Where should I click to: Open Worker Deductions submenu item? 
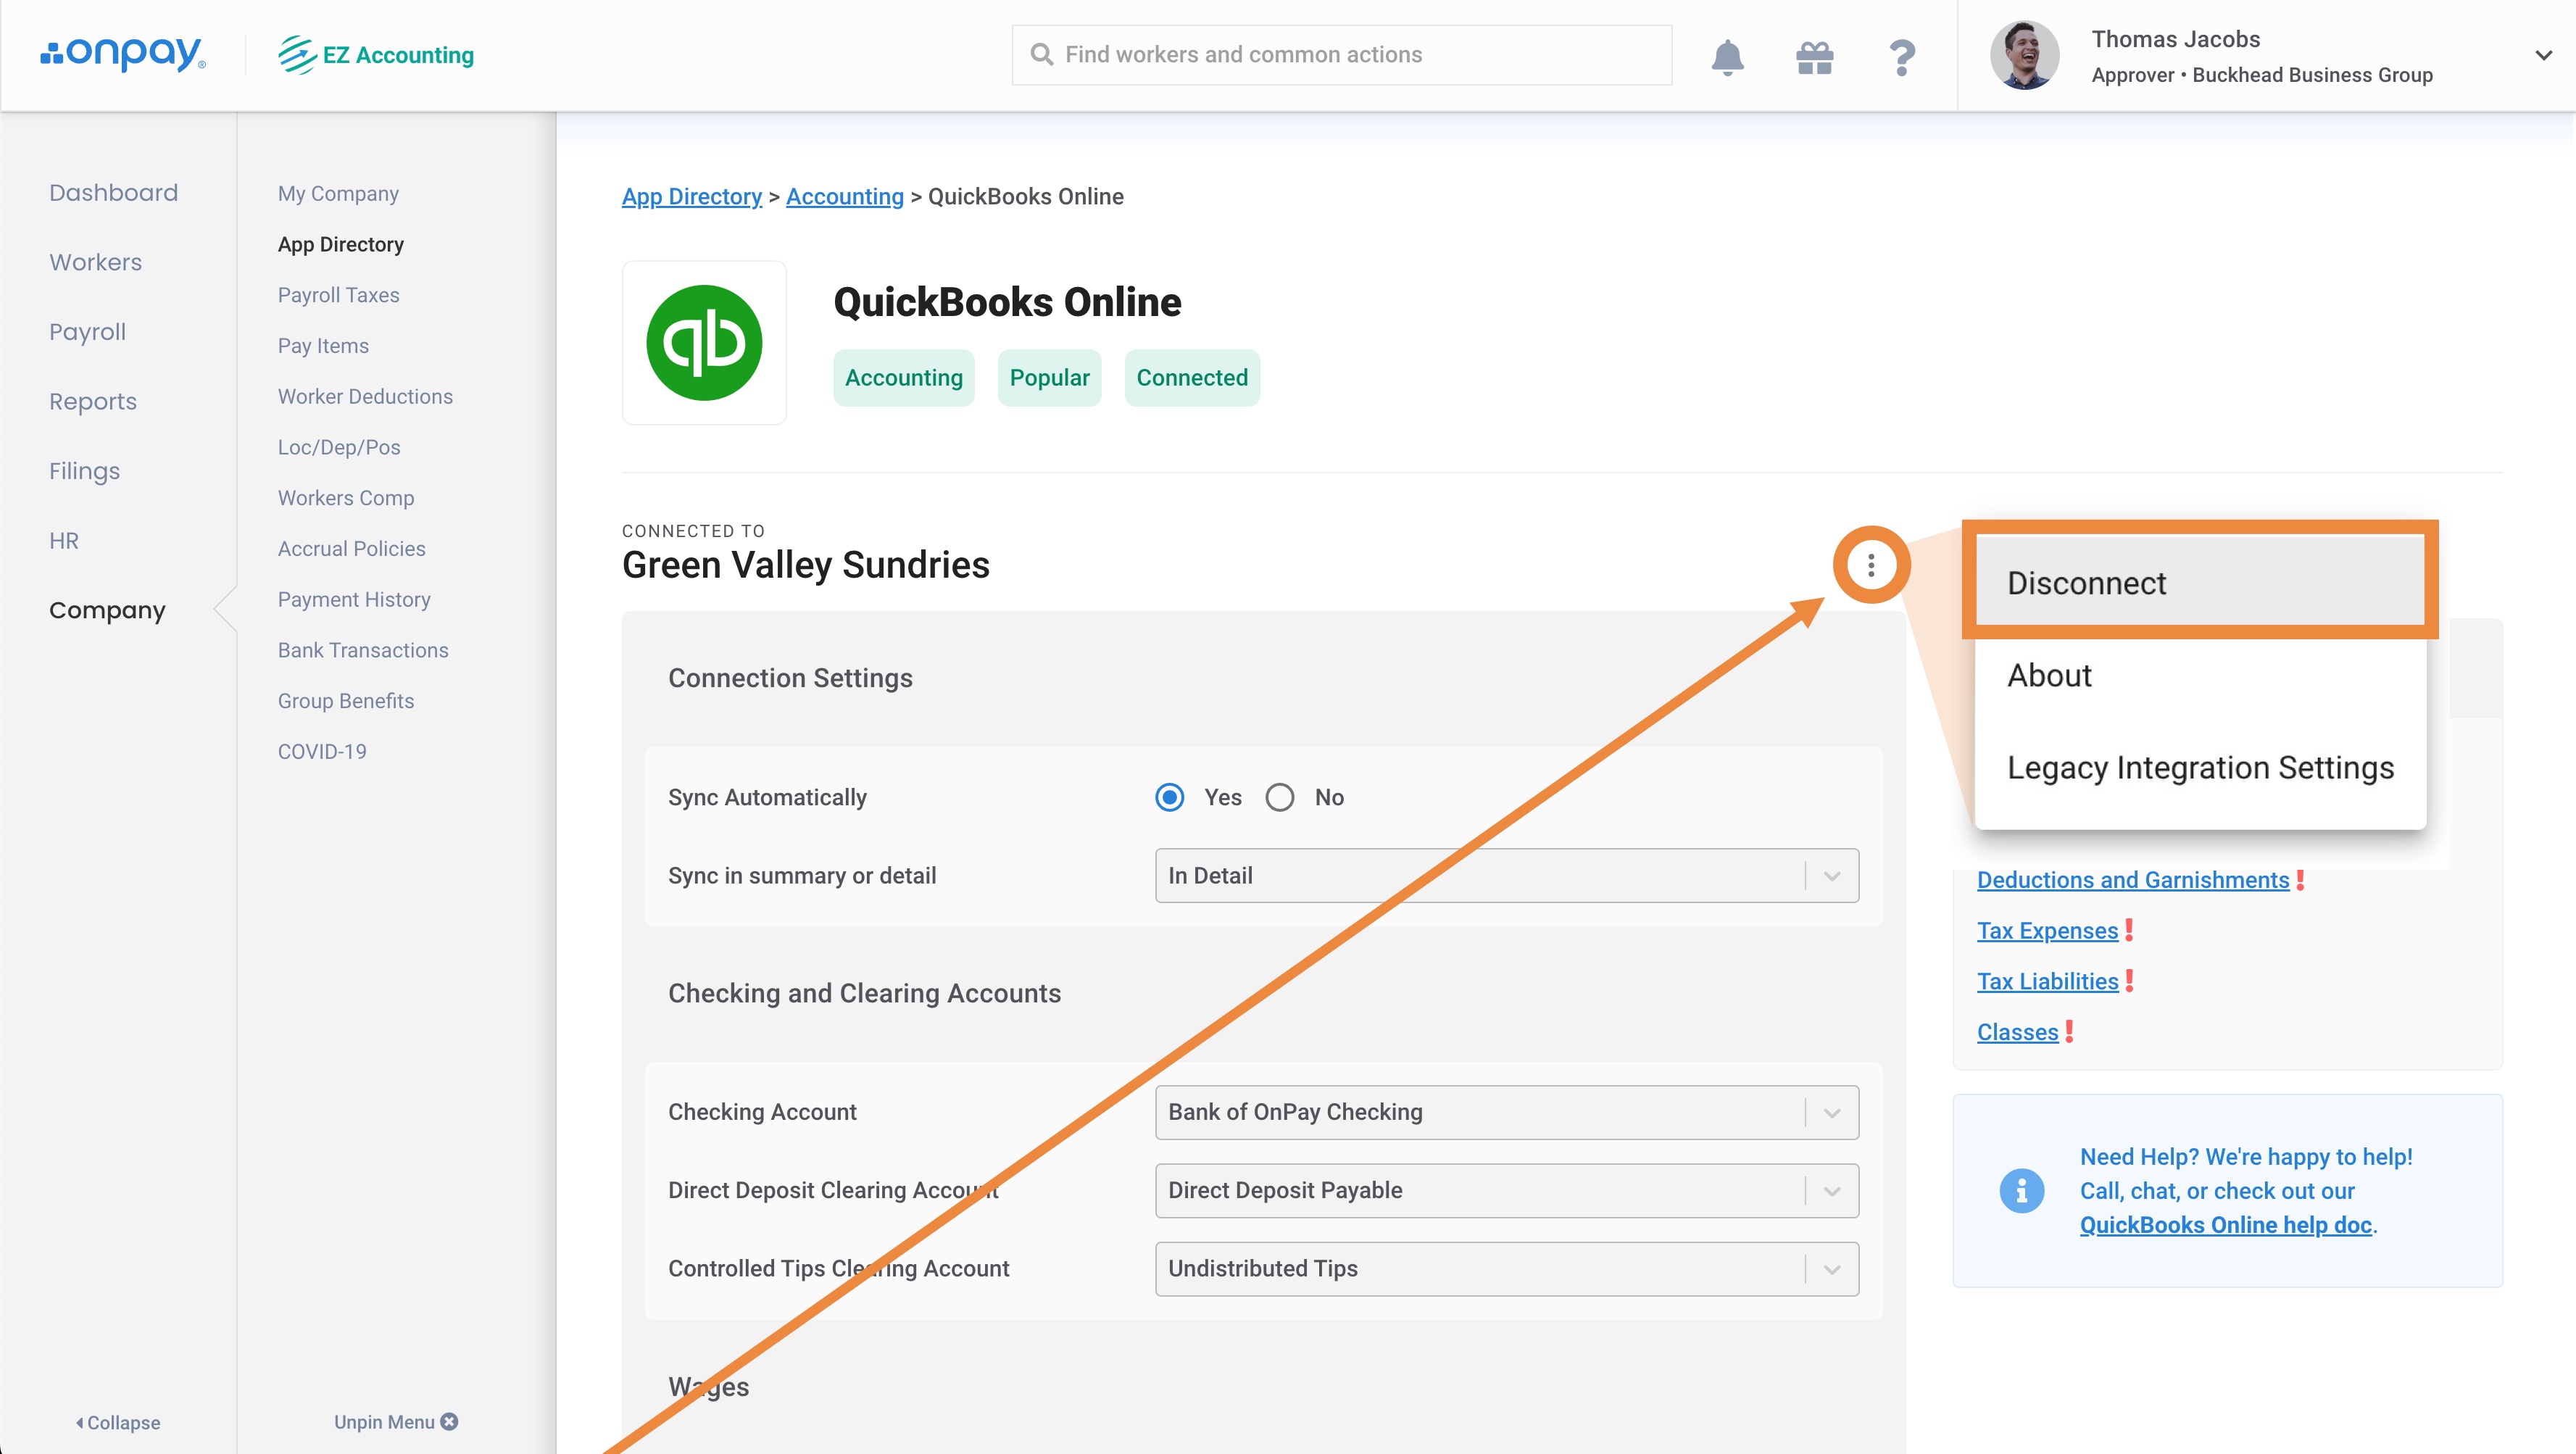coord(365,397)
